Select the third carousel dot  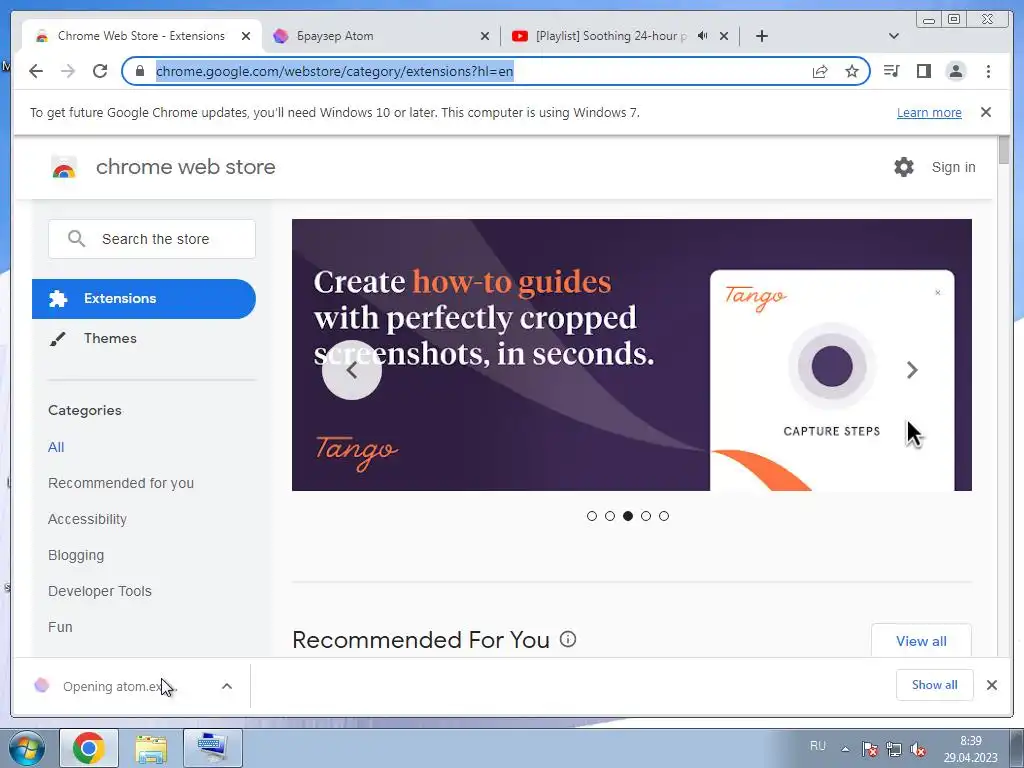[628, 516]
